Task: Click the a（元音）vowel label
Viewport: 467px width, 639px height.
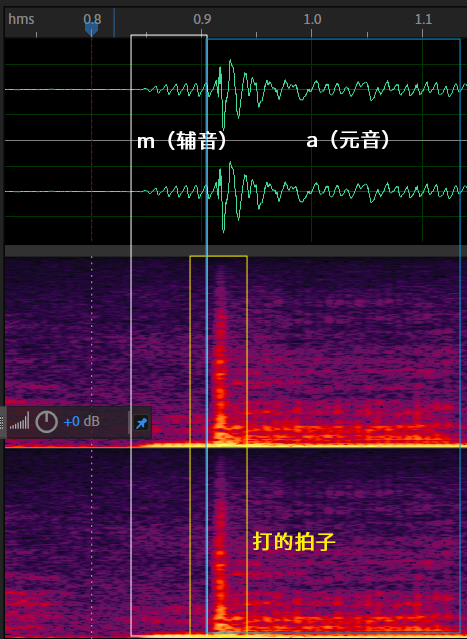Action: pos(348,141)
